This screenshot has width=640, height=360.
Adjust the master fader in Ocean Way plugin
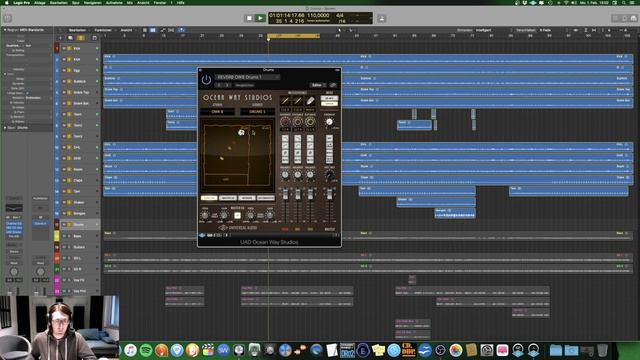329,195
